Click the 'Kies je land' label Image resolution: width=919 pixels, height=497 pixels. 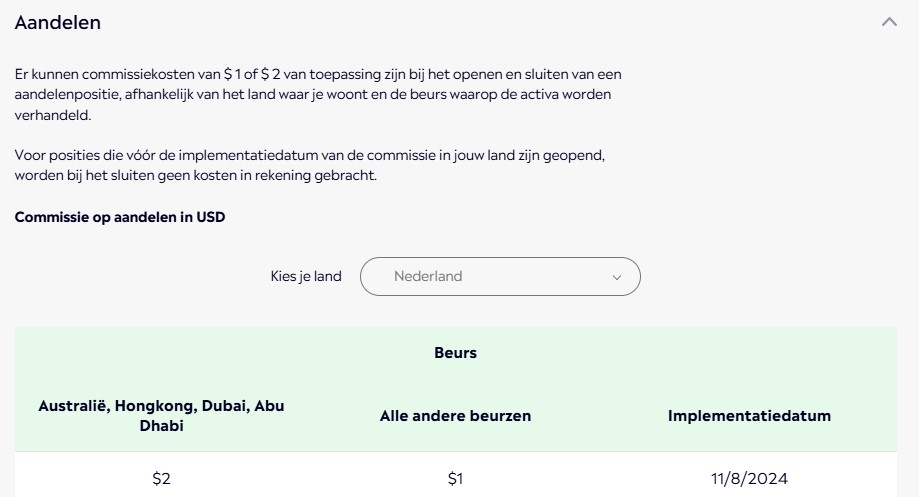(x=306, y=277)
